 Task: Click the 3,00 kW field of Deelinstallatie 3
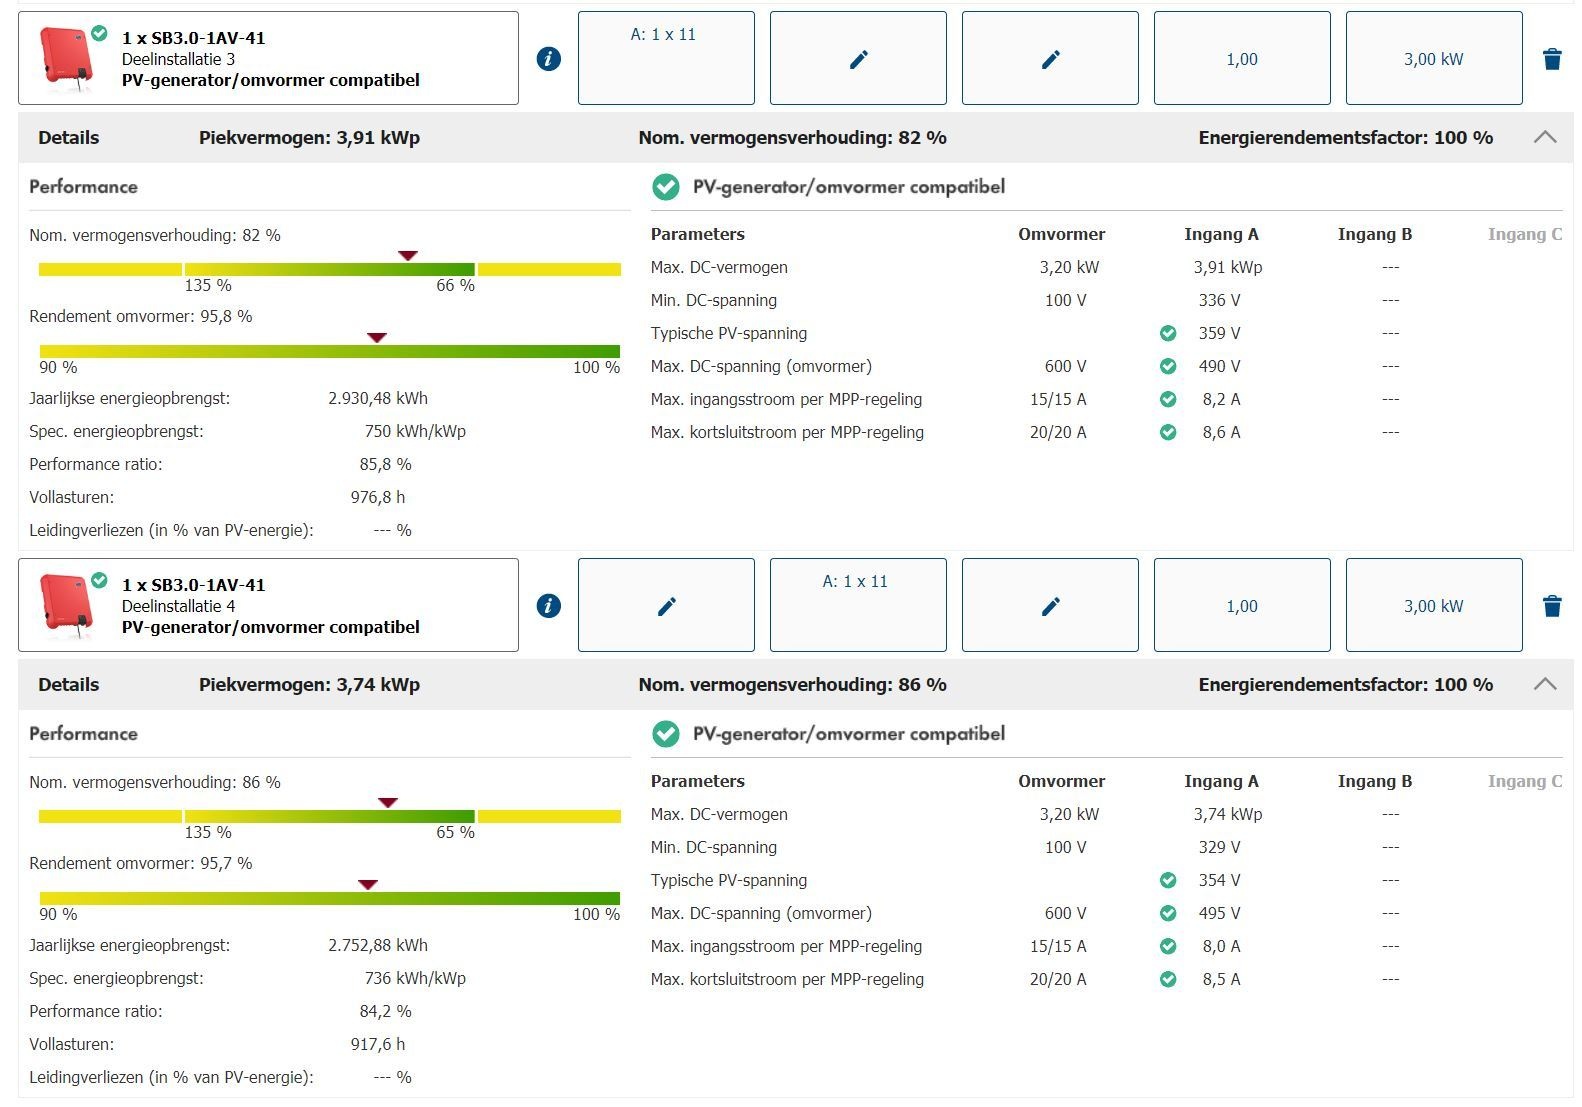(x=1433, y=59)
